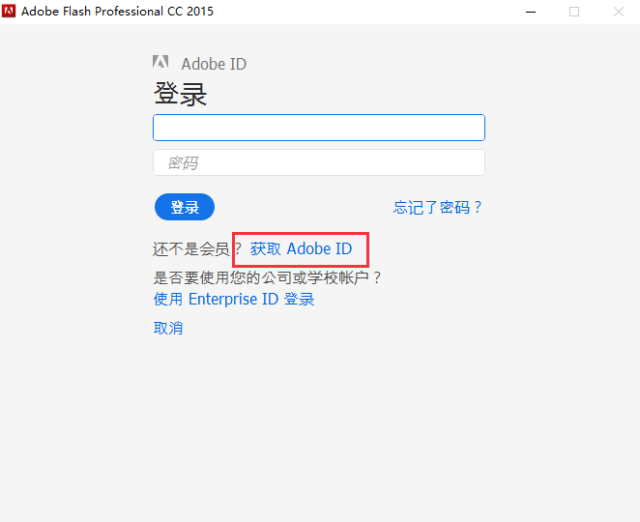Focus the Adobe ID email input field
640x522 pixels.
point(318,127)
